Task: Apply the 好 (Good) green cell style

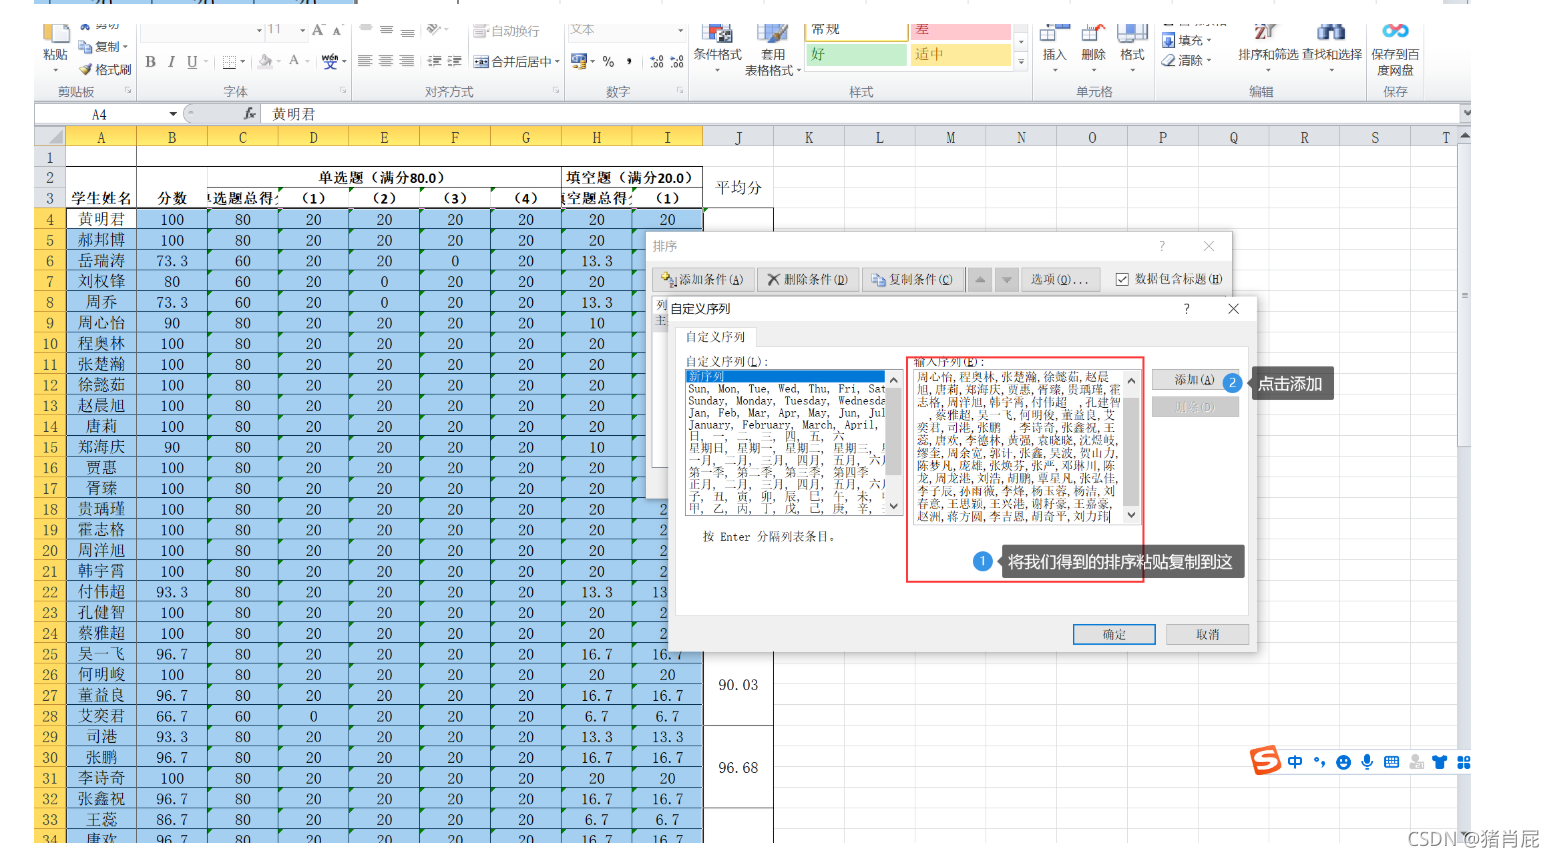Action: [856, 54]
